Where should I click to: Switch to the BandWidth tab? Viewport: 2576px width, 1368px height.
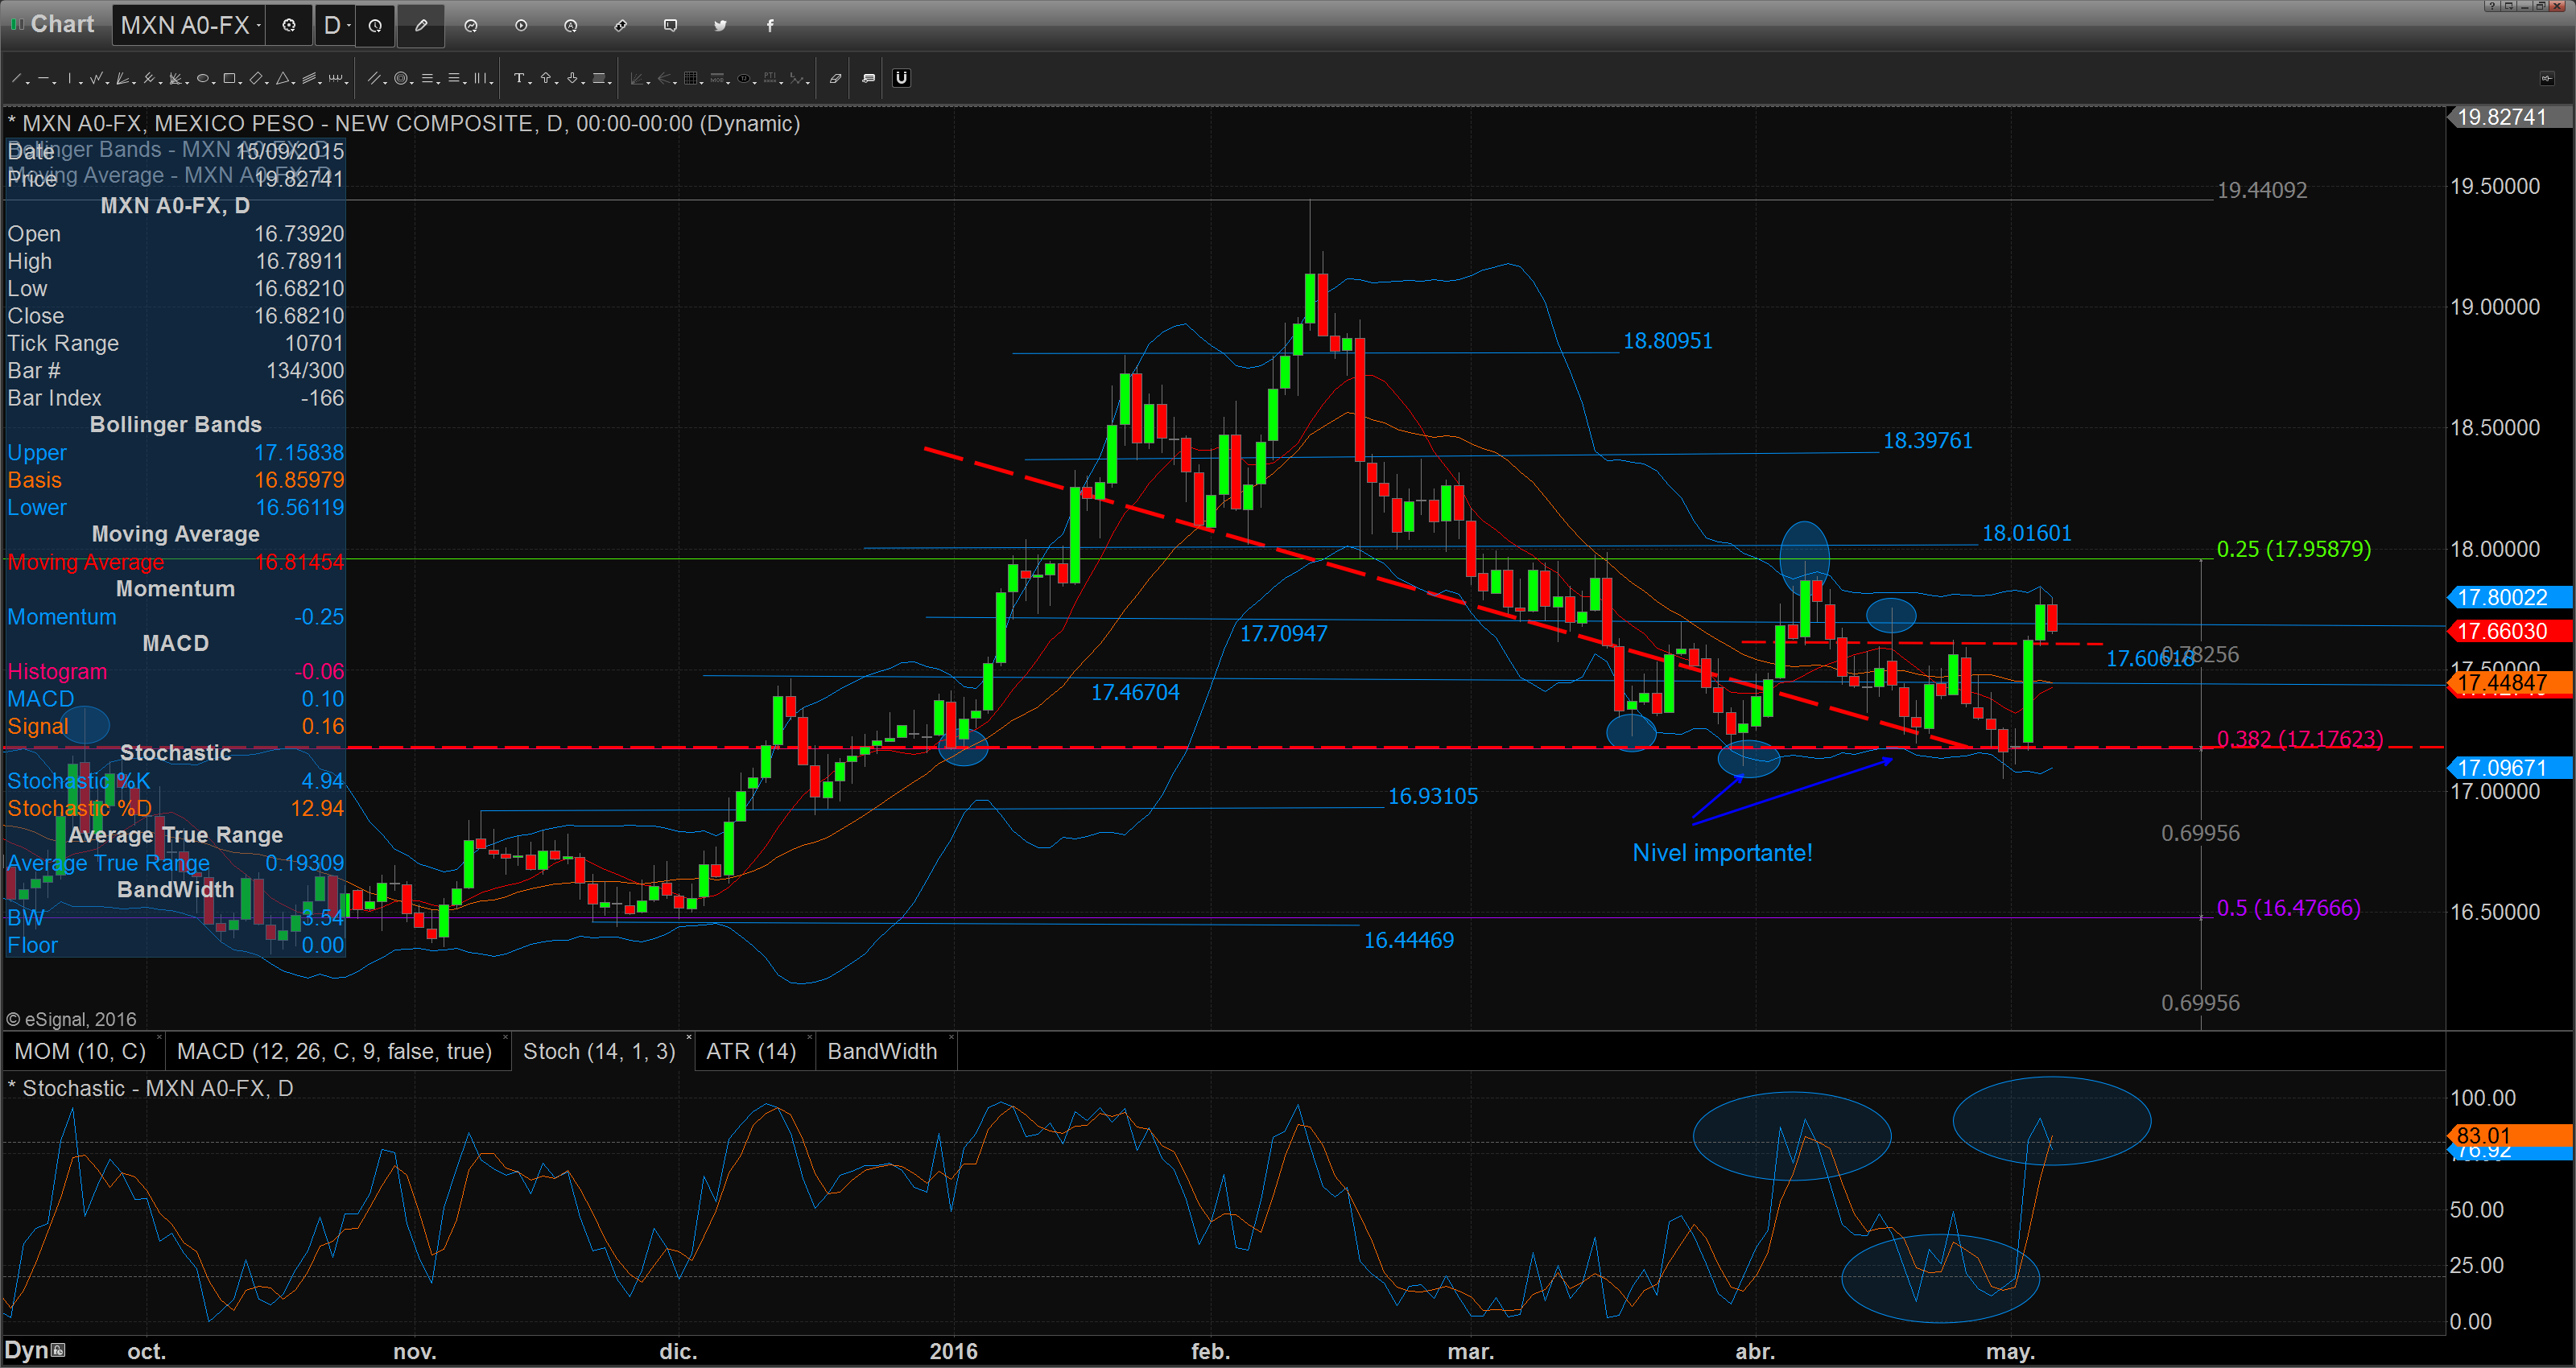tap(883, 1051)
